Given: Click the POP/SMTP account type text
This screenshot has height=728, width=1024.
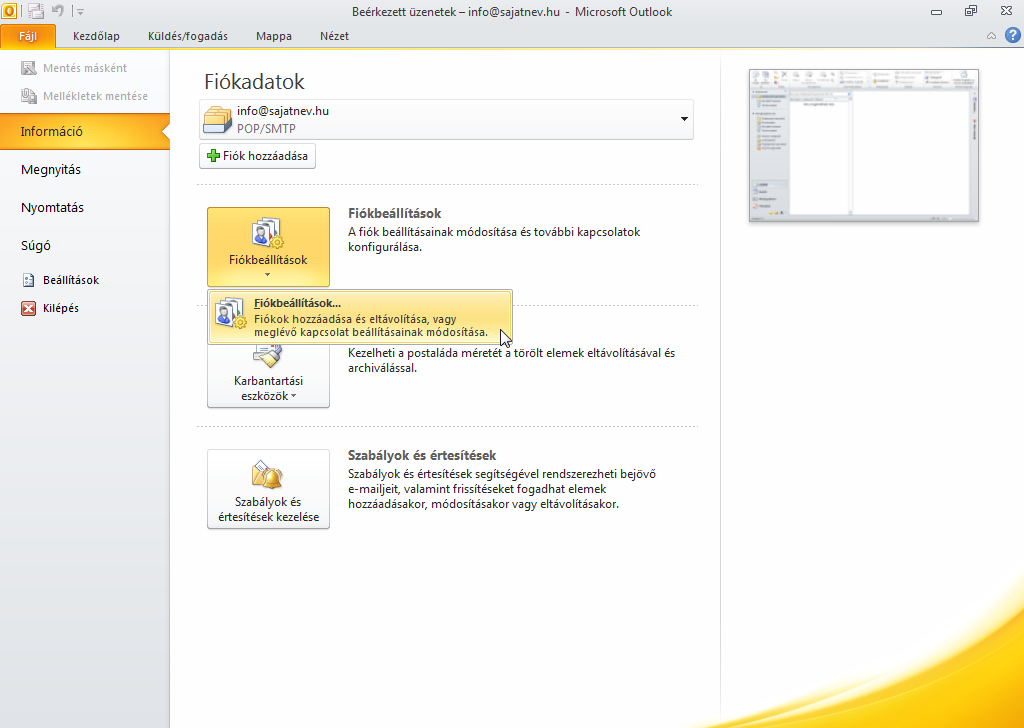Looking at the screenshot, I should pyautogui.click(x=266, y=129).
